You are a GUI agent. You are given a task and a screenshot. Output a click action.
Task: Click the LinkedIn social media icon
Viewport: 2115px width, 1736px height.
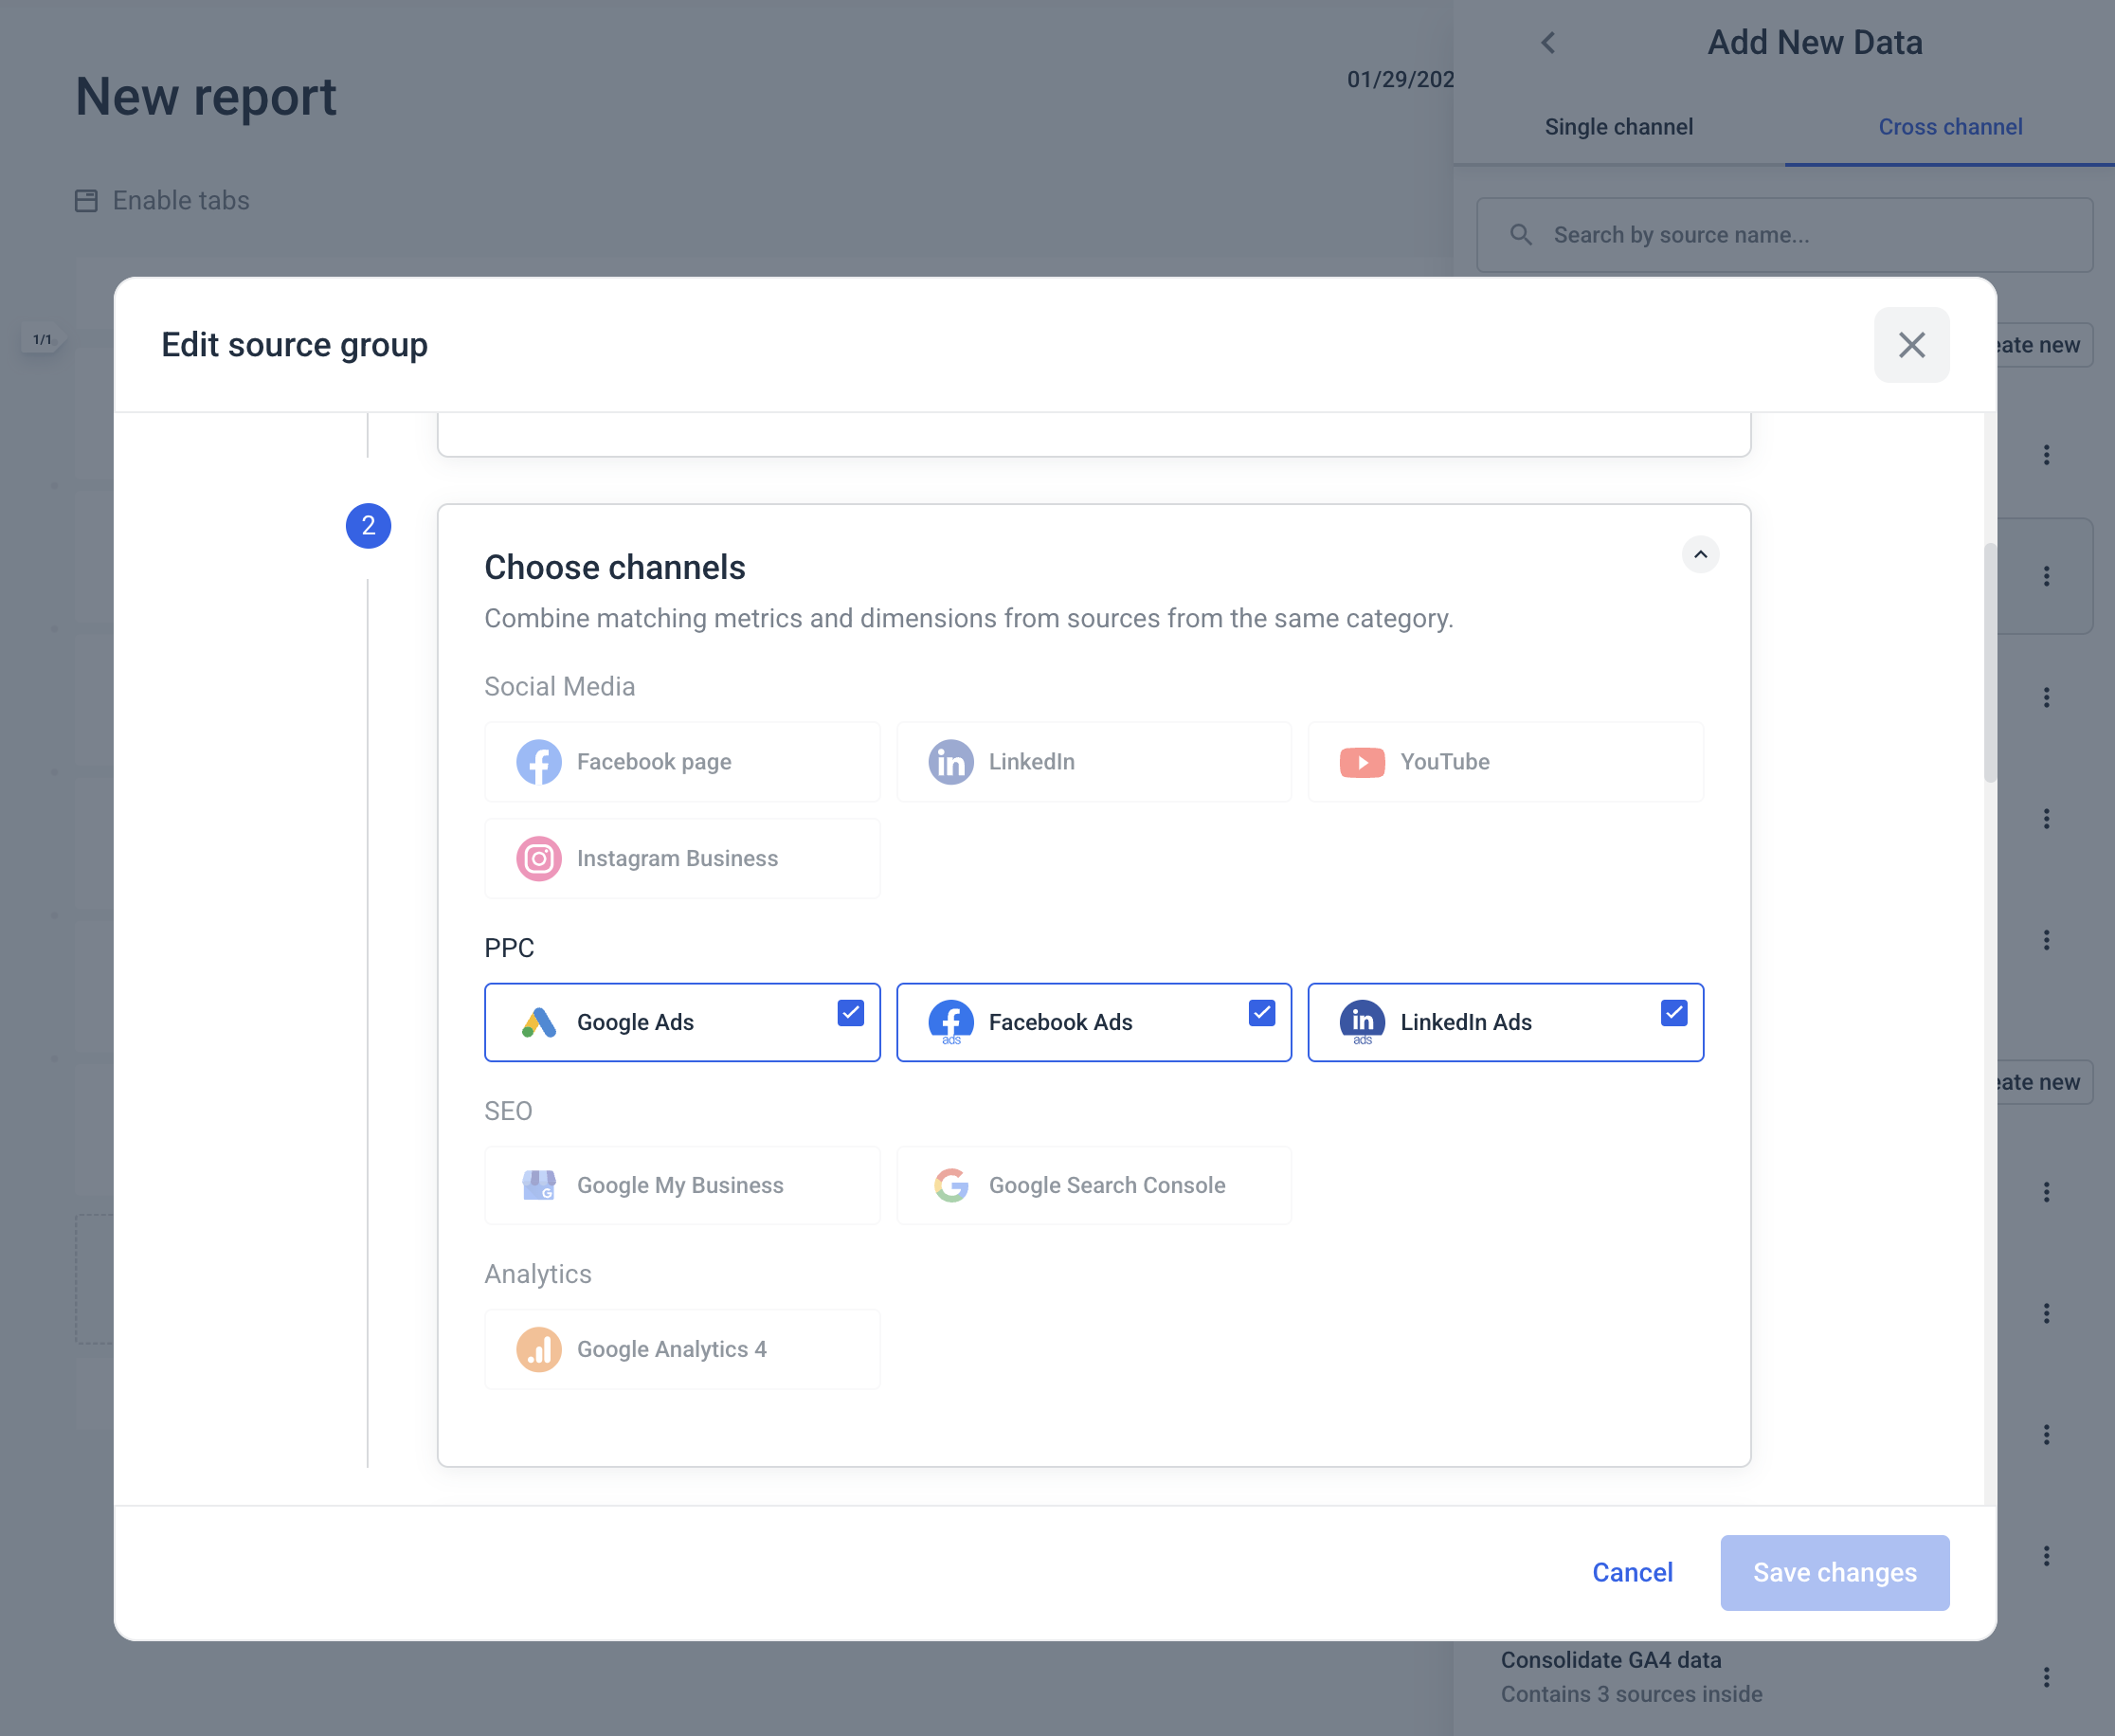950,762
